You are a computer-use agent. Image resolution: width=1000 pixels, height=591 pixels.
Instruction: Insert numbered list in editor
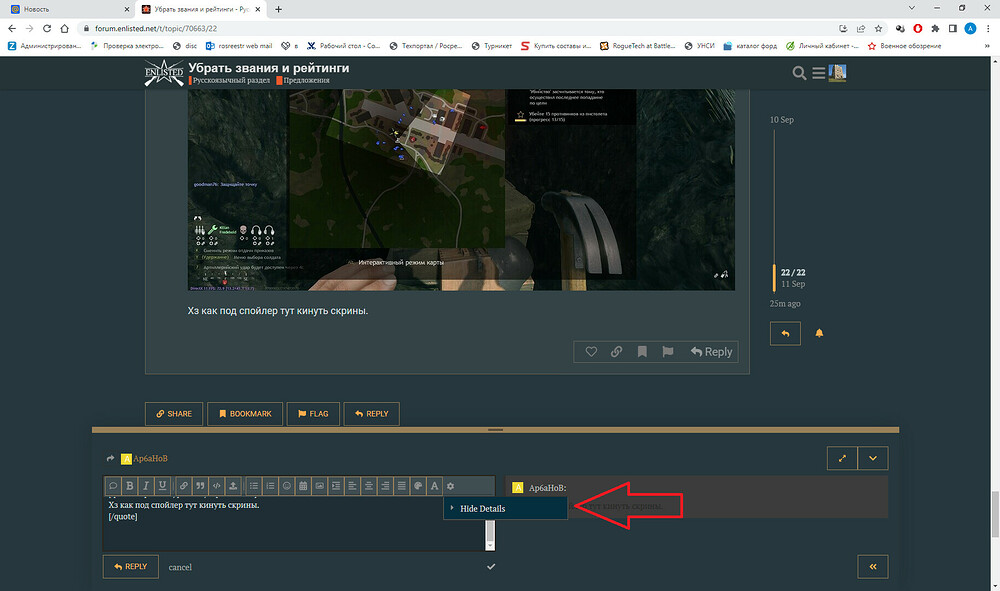click(270, 486)
